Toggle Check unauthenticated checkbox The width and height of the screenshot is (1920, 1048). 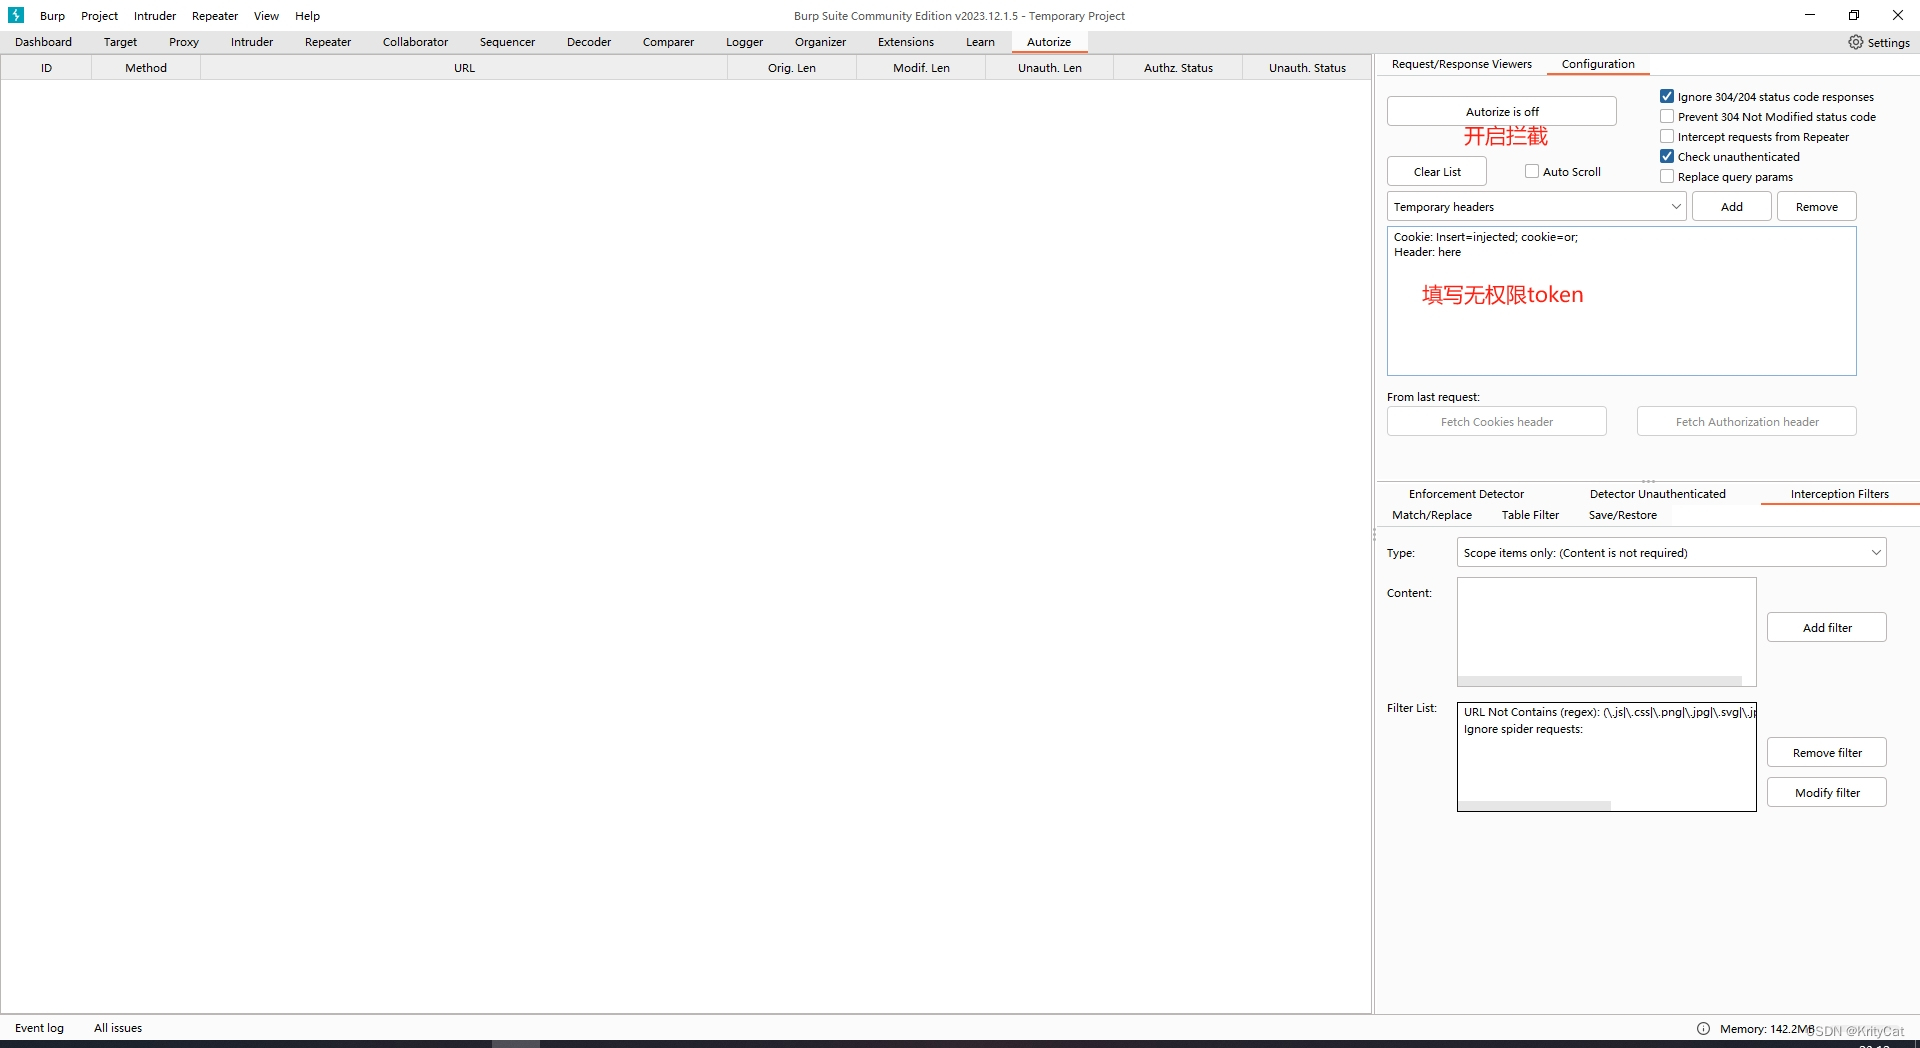coord(1667,156)
